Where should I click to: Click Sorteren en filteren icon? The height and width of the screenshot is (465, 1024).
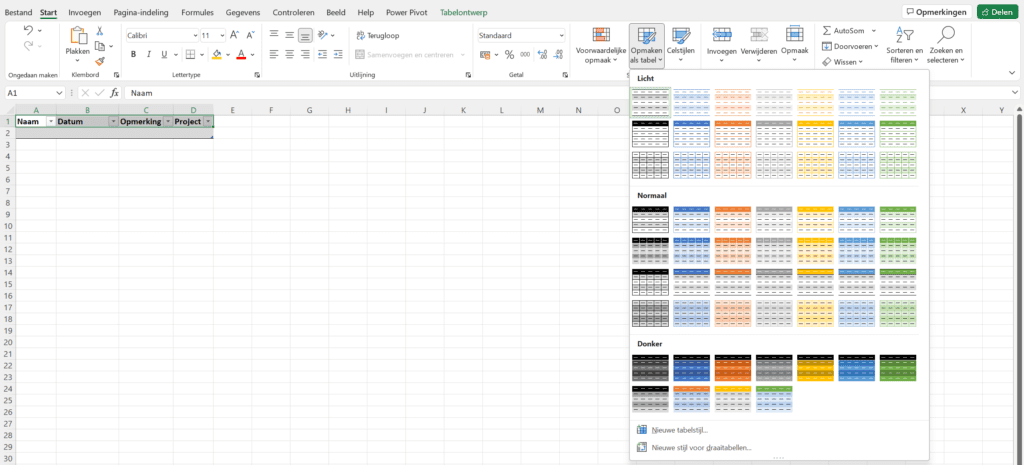(x=904, y=34)
